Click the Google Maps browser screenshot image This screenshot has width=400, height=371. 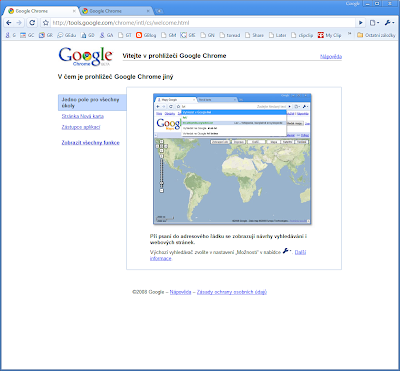coord(232,159)
